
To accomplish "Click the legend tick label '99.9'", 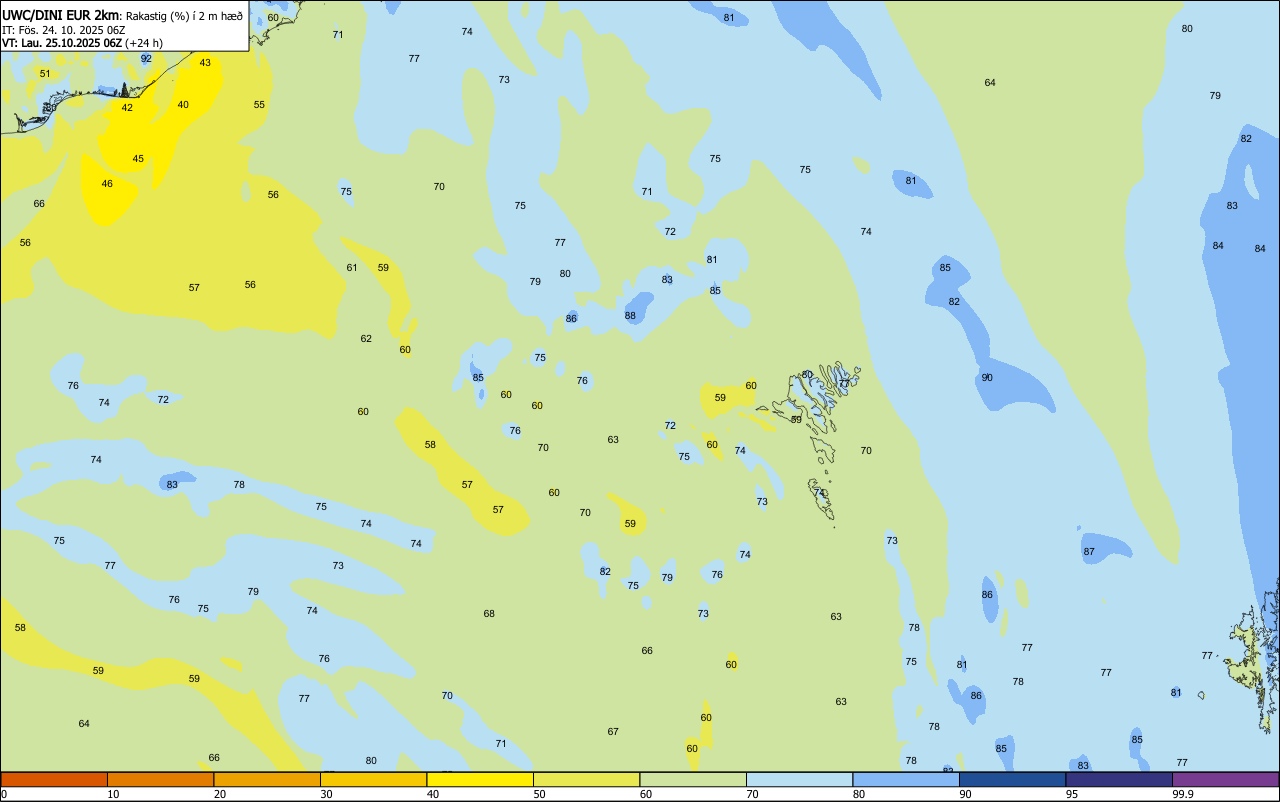I will click(1183, 794).
